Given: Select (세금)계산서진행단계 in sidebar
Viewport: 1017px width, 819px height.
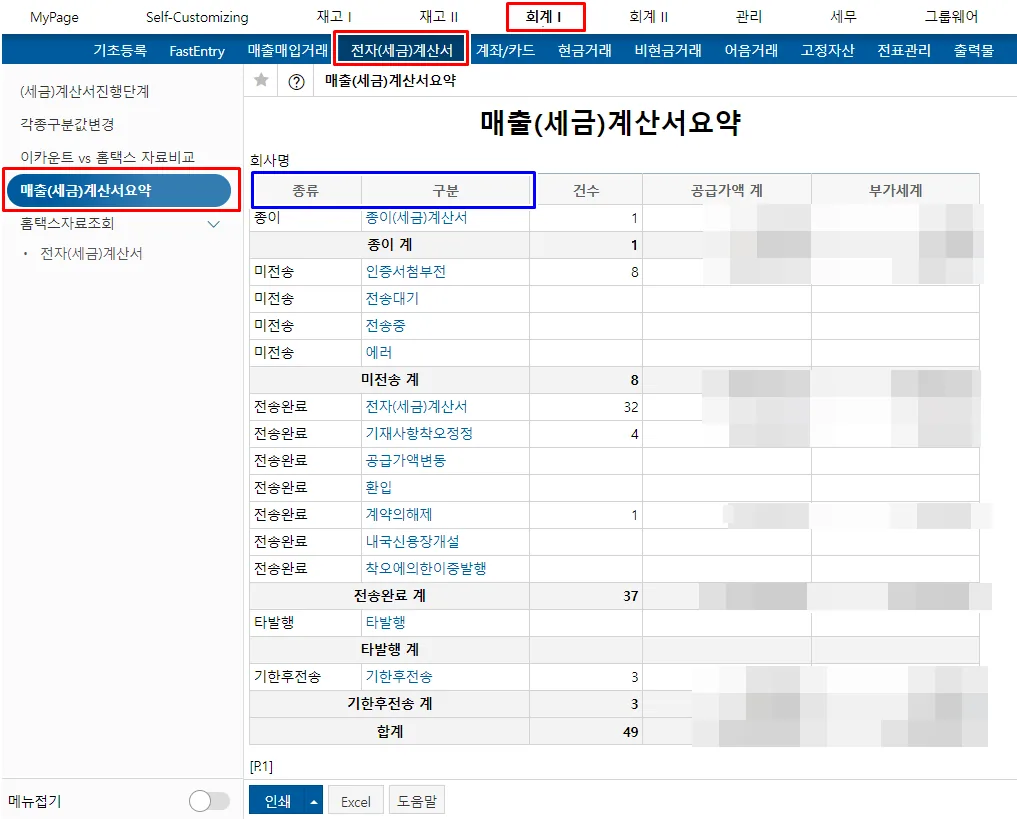Looking at the screenshot, I should 85,91.
